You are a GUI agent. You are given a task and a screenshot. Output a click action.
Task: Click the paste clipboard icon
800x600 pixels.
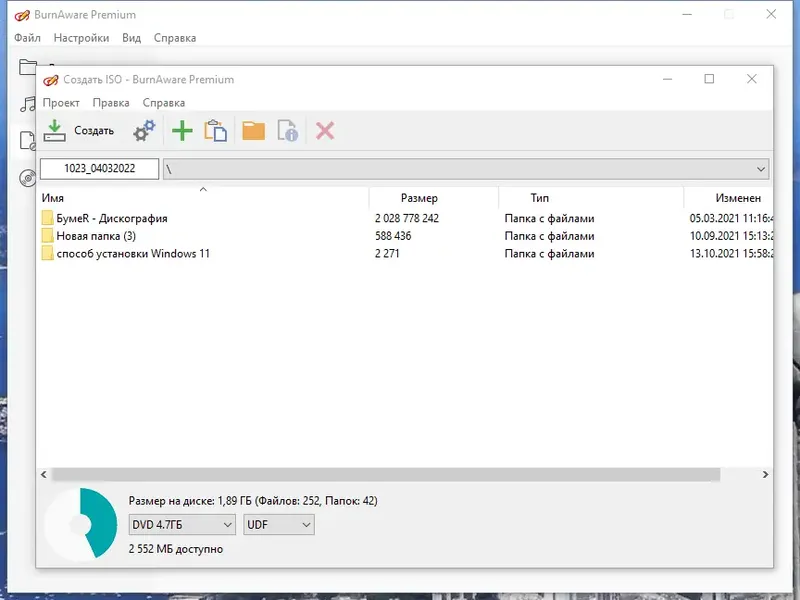[215, 131]
